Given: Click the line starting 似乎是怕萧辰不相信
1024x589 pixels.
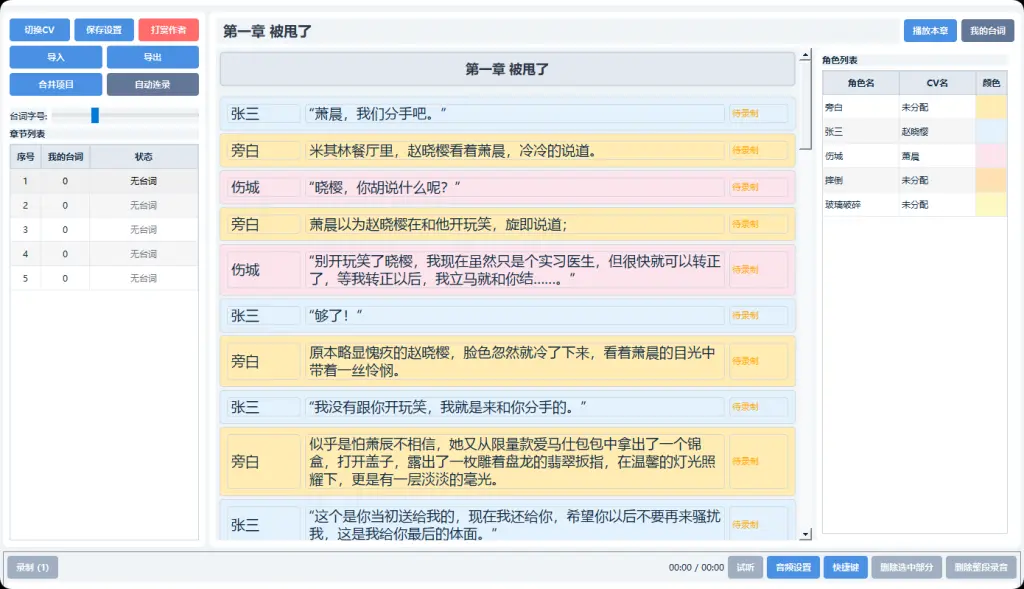Looking at the screenshot, I should pyautogui.click(x=515, y=462).
